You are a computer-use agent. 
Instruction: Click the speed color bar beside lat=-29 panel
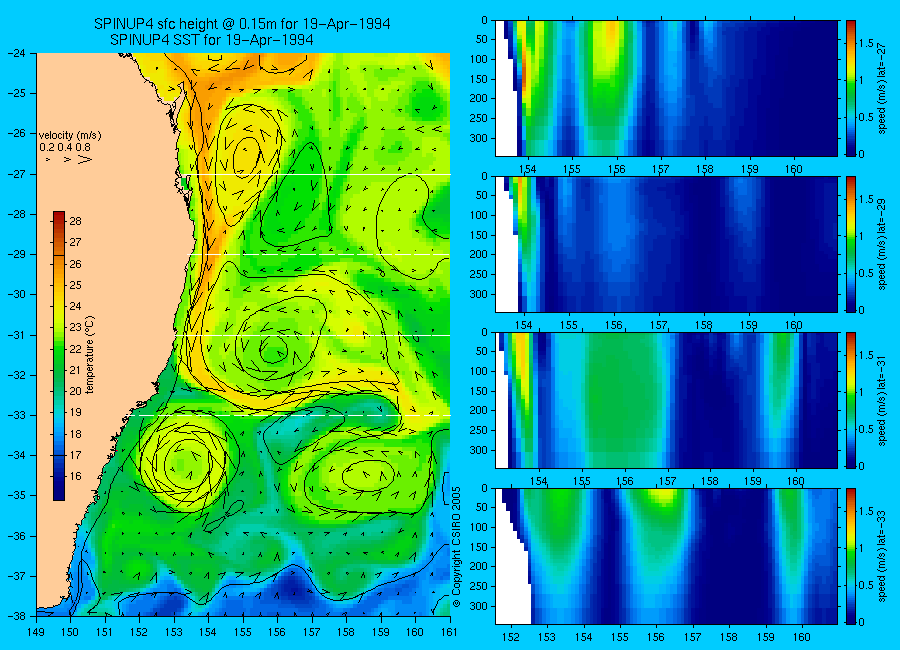851,244
